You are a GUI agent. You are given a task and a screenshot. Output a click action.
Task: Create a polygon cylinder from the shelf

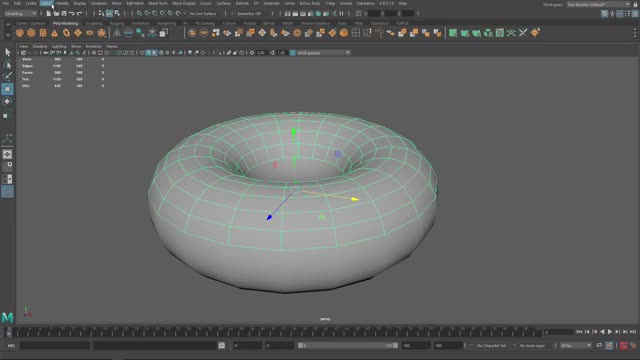click(x=43, y=33)
